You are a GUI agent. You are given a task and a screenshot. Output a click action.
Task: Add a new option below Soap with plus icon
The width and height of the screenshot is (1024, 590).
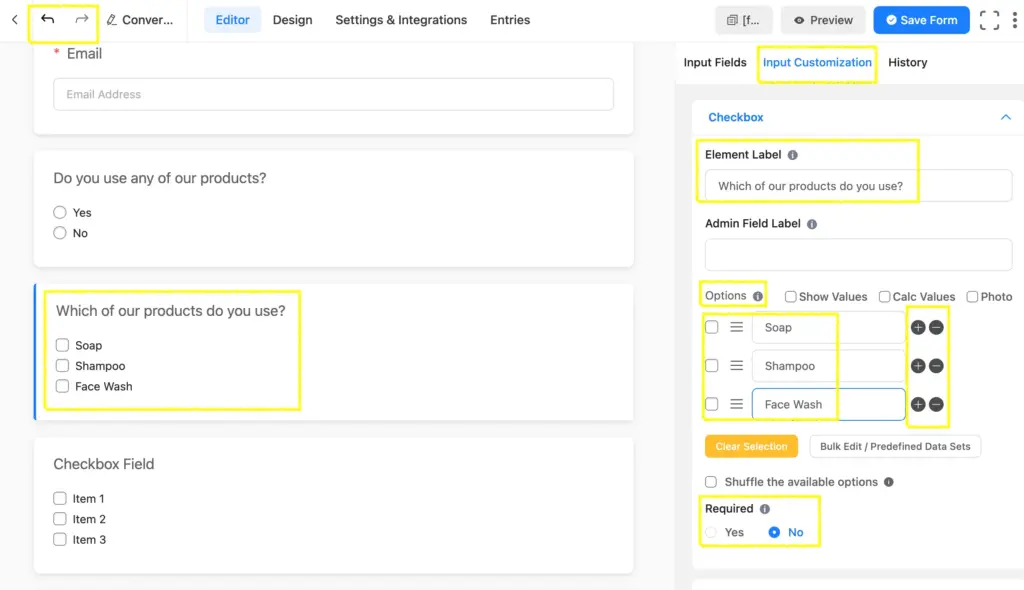coord(917,327)
